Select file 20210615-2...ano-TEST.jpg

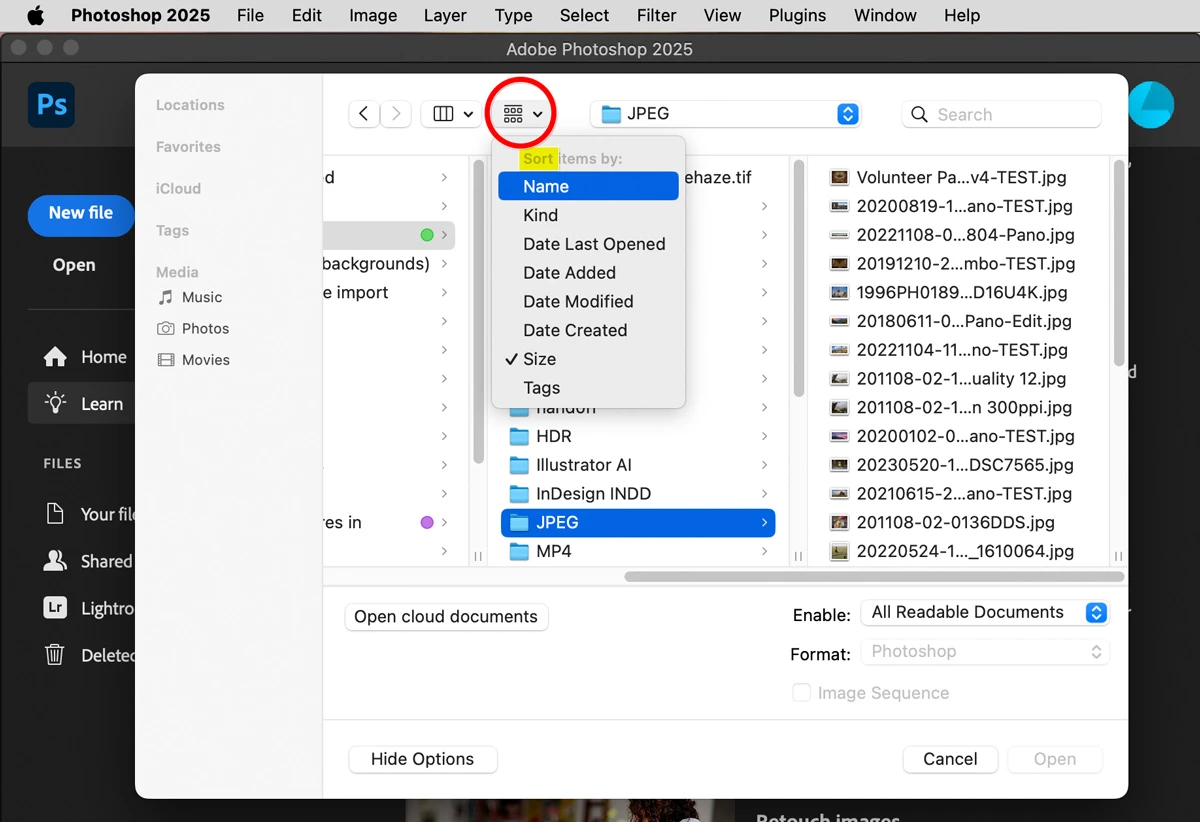951,494
